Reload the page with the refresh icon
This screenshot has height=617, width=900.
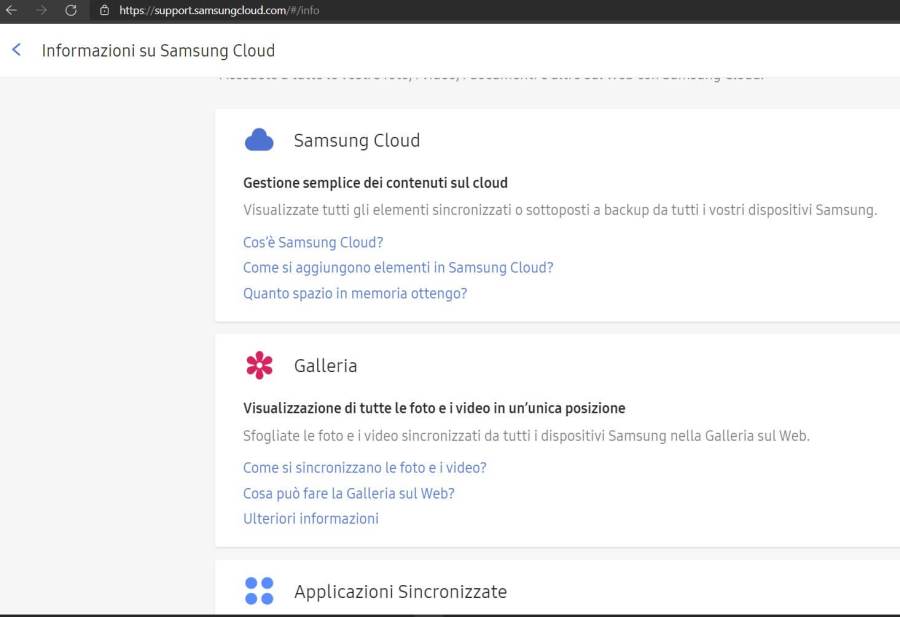click(71, 10)
